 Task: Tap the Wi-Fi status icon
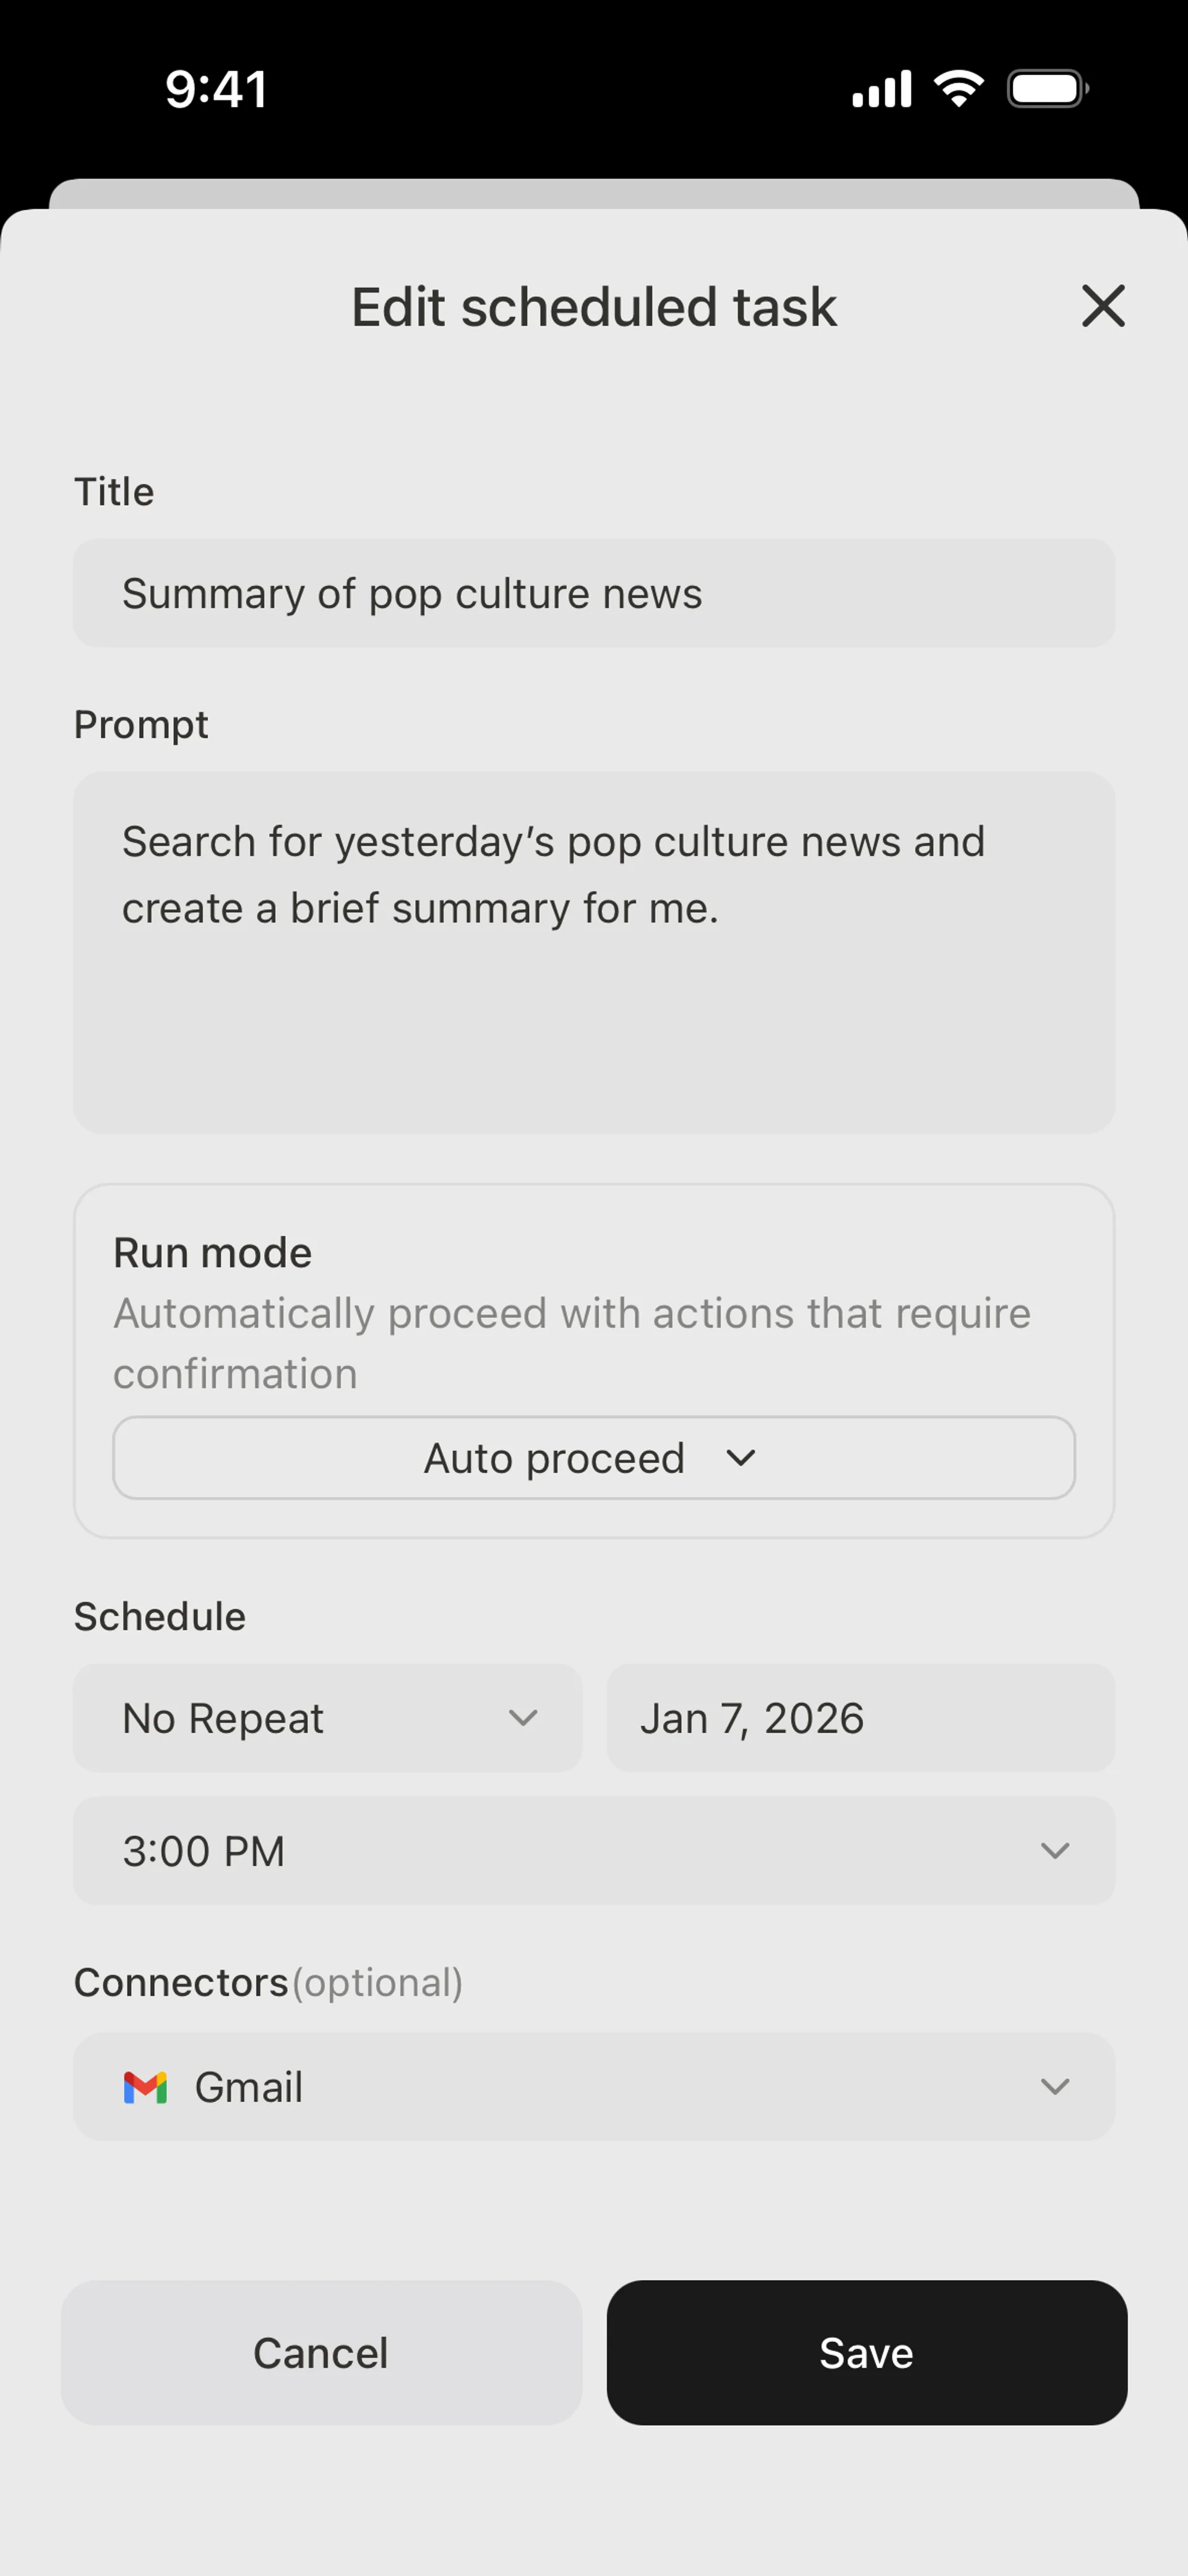point(958,89)
